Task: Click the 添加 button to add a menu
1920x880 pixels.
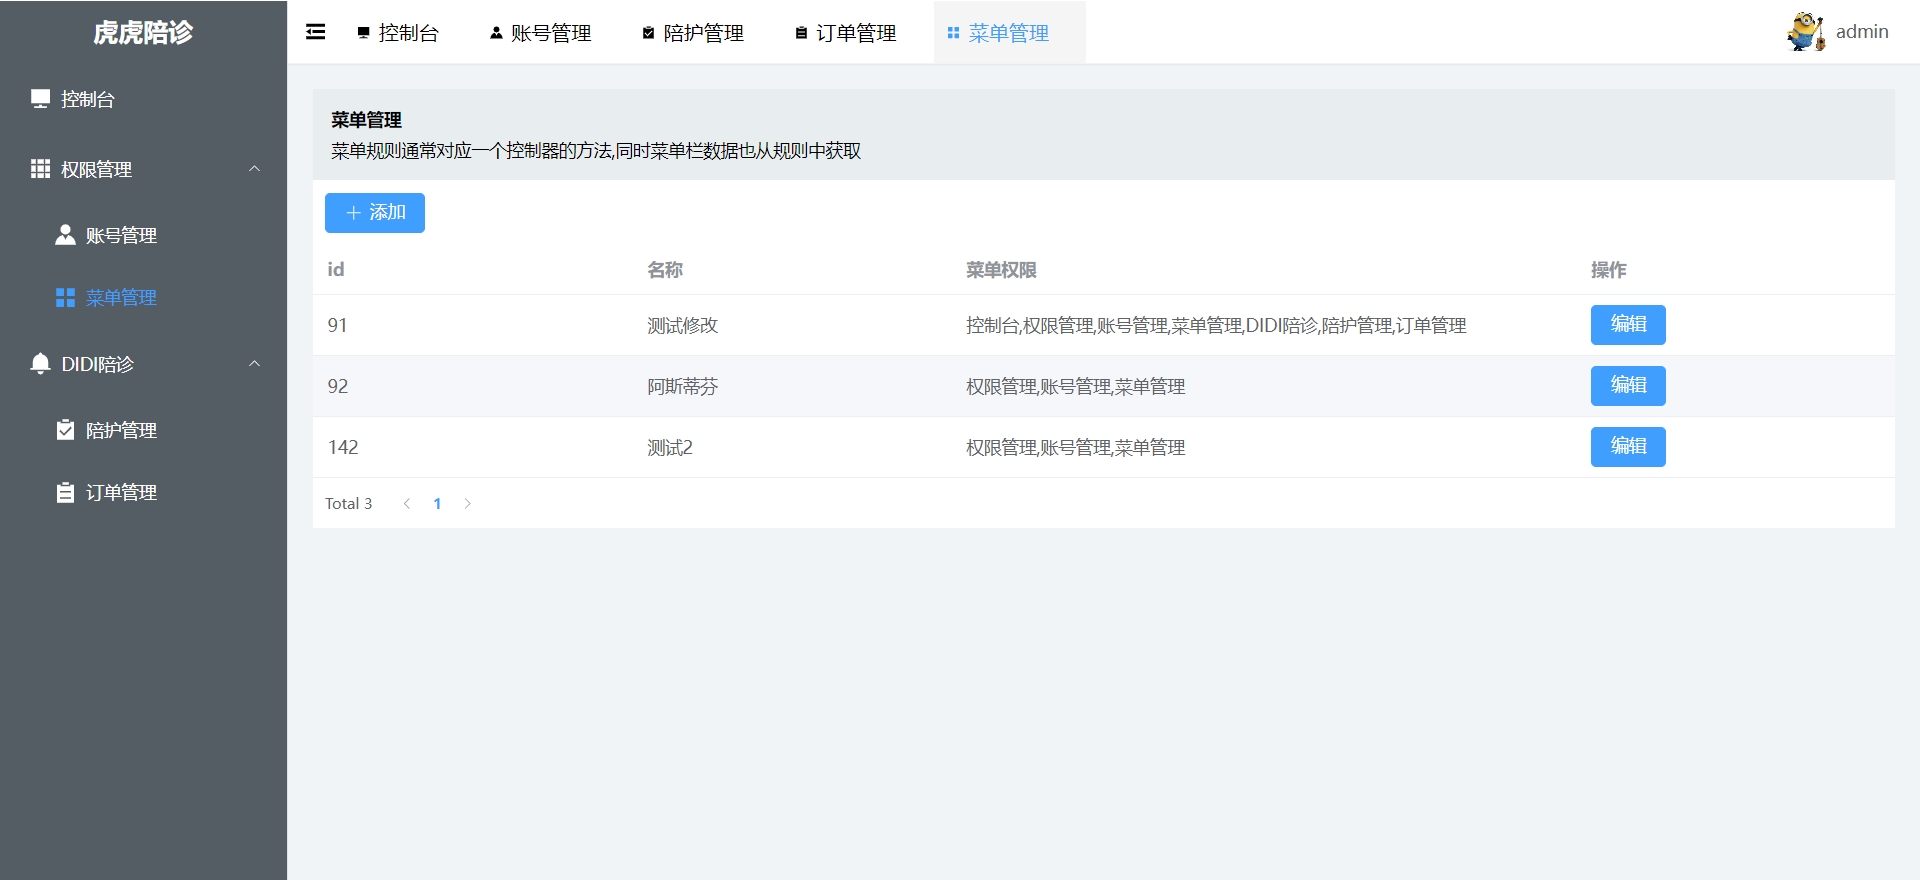Action: tap(375, 213)
